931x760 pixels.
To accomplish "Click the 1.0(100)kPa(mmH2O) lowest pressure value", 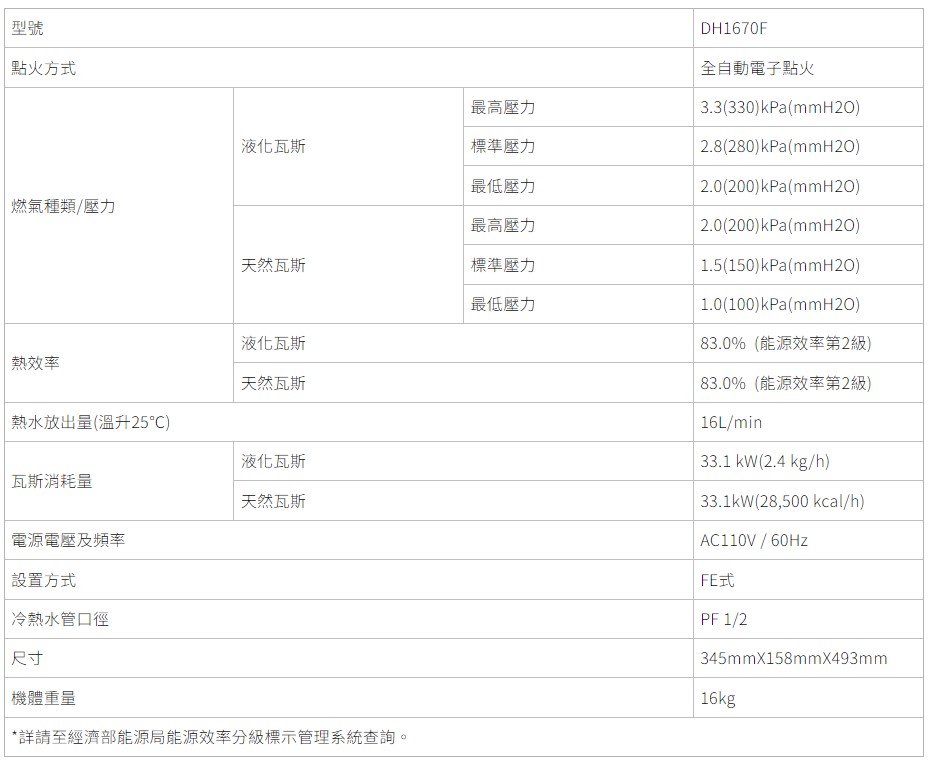I will click(x=780, y=304).
